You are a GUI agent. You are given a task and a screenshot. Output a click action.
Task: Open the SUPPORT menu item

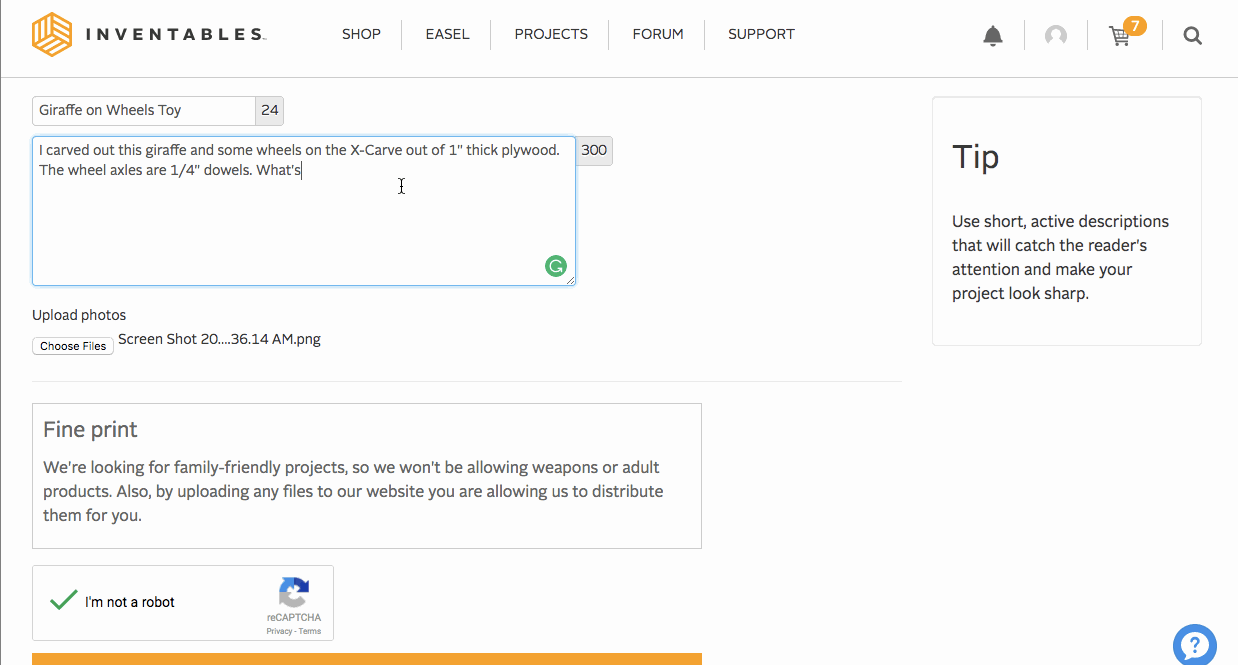(761, 34)
